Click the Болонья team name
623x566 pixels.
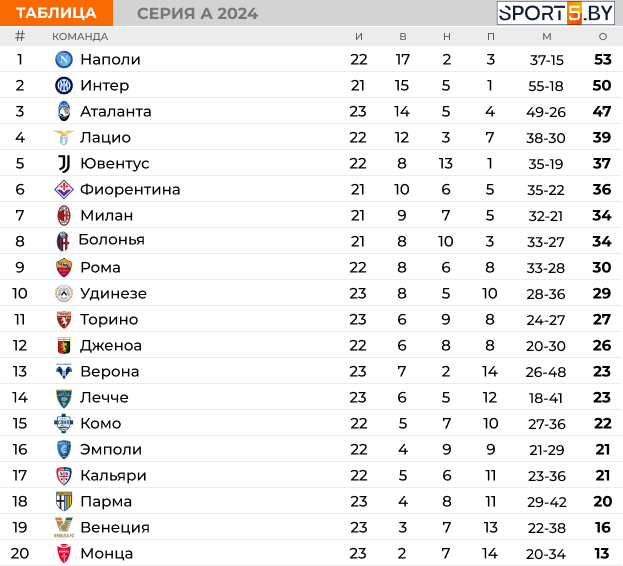pyautogui.click(x=112, y=240)
